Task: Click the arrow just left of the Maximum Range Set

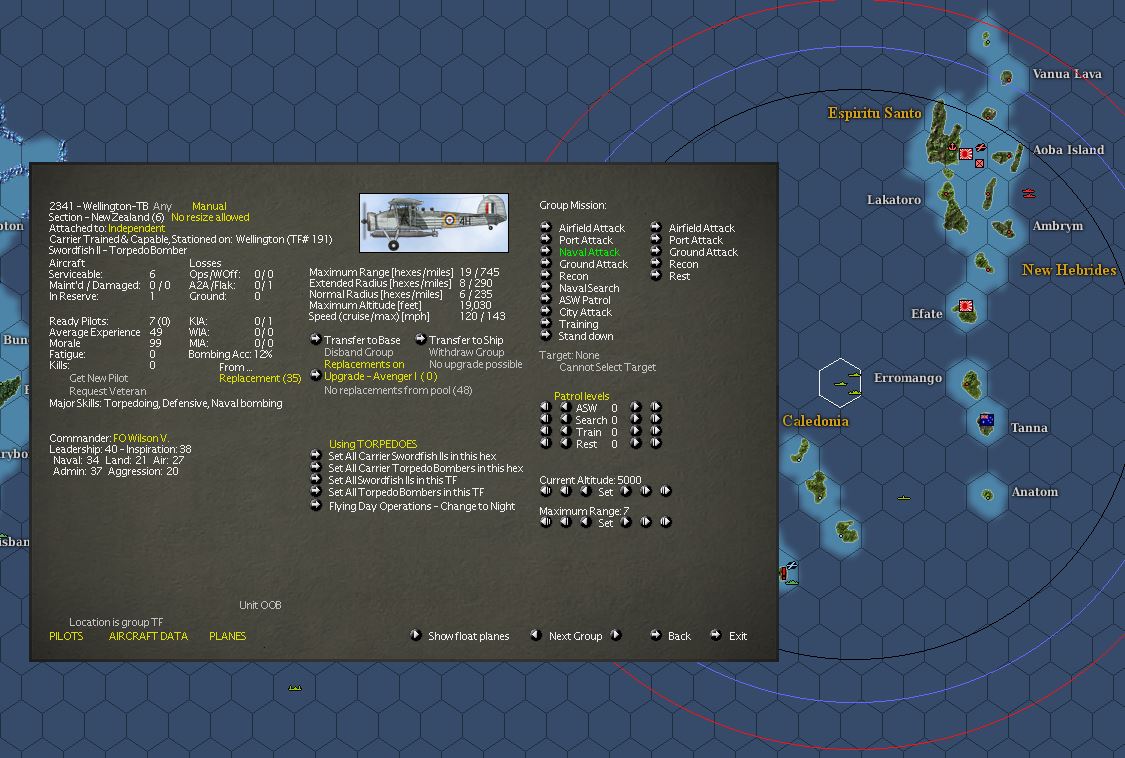Action: [x=585, y=522]
